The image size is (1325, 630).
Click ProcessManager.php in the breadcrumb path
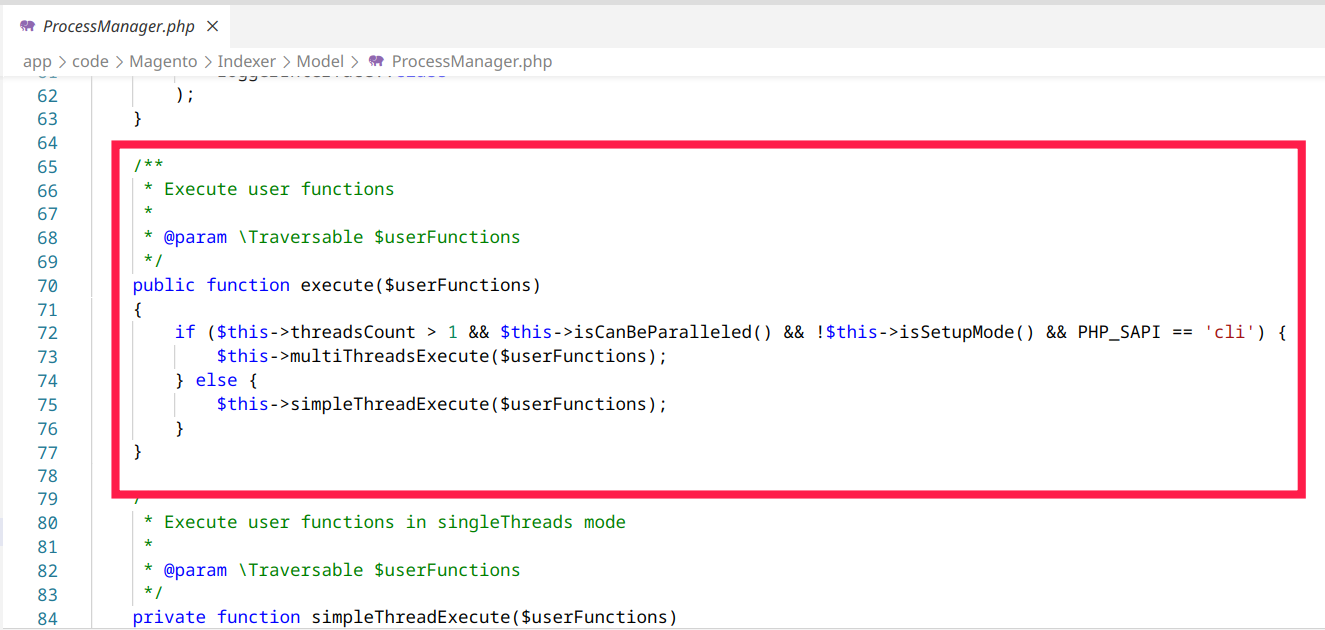(x=471, y=62)
